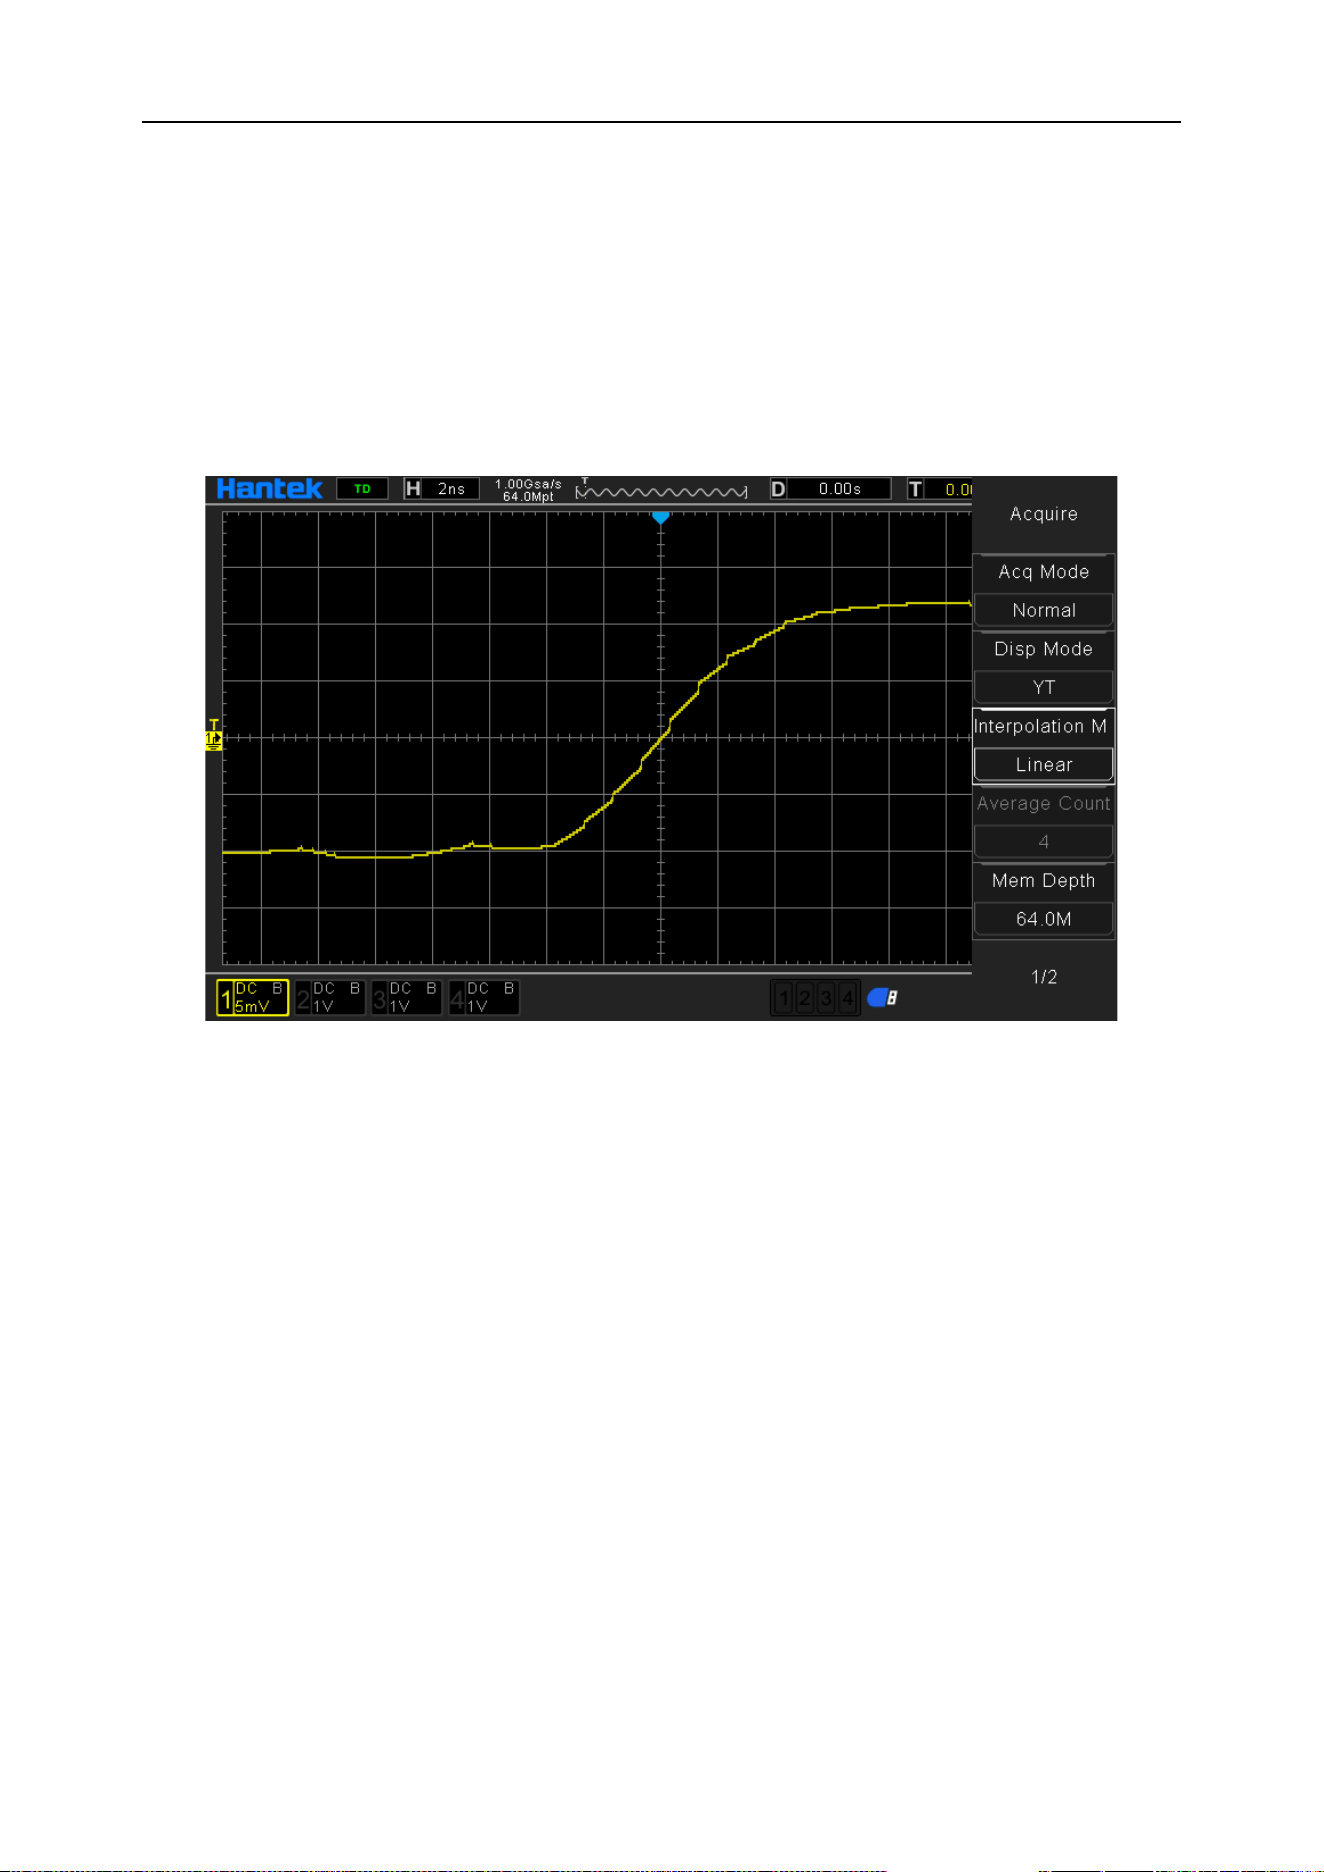The height and width of the screenshot is (1872, 1324).
Task: Toggle channel 3 1V indicator
Action: (x=407, y=997)
